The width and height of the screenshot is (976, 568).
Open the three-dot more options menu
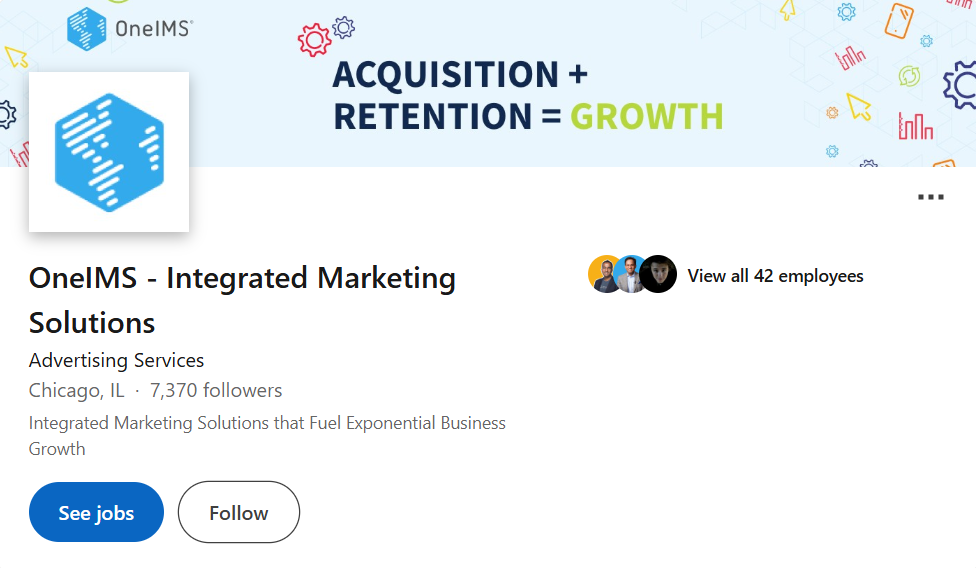point(930,197)
